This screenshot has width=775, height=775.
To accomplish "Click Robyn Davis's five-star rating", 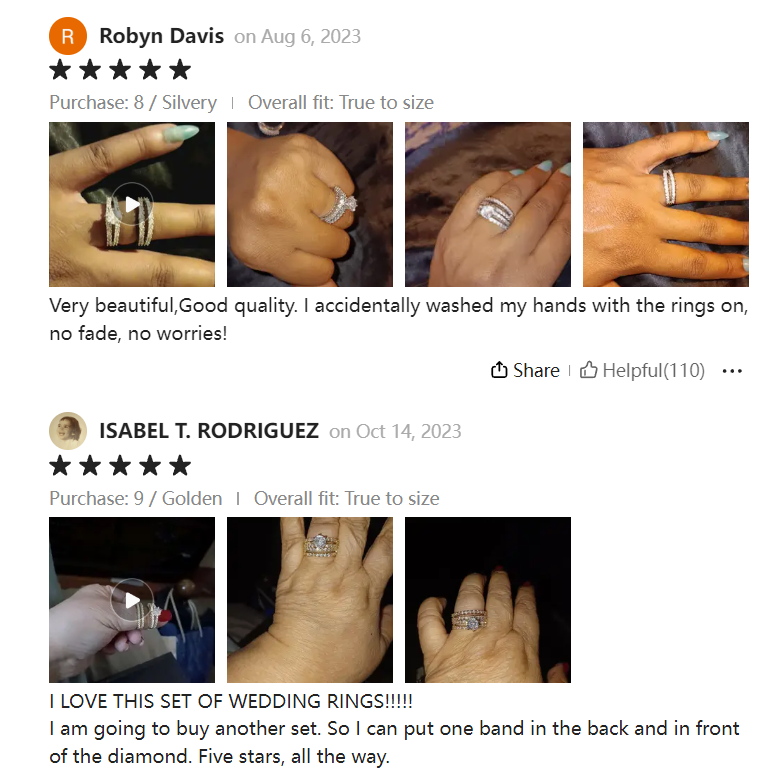I will click(x=120, y=70).
